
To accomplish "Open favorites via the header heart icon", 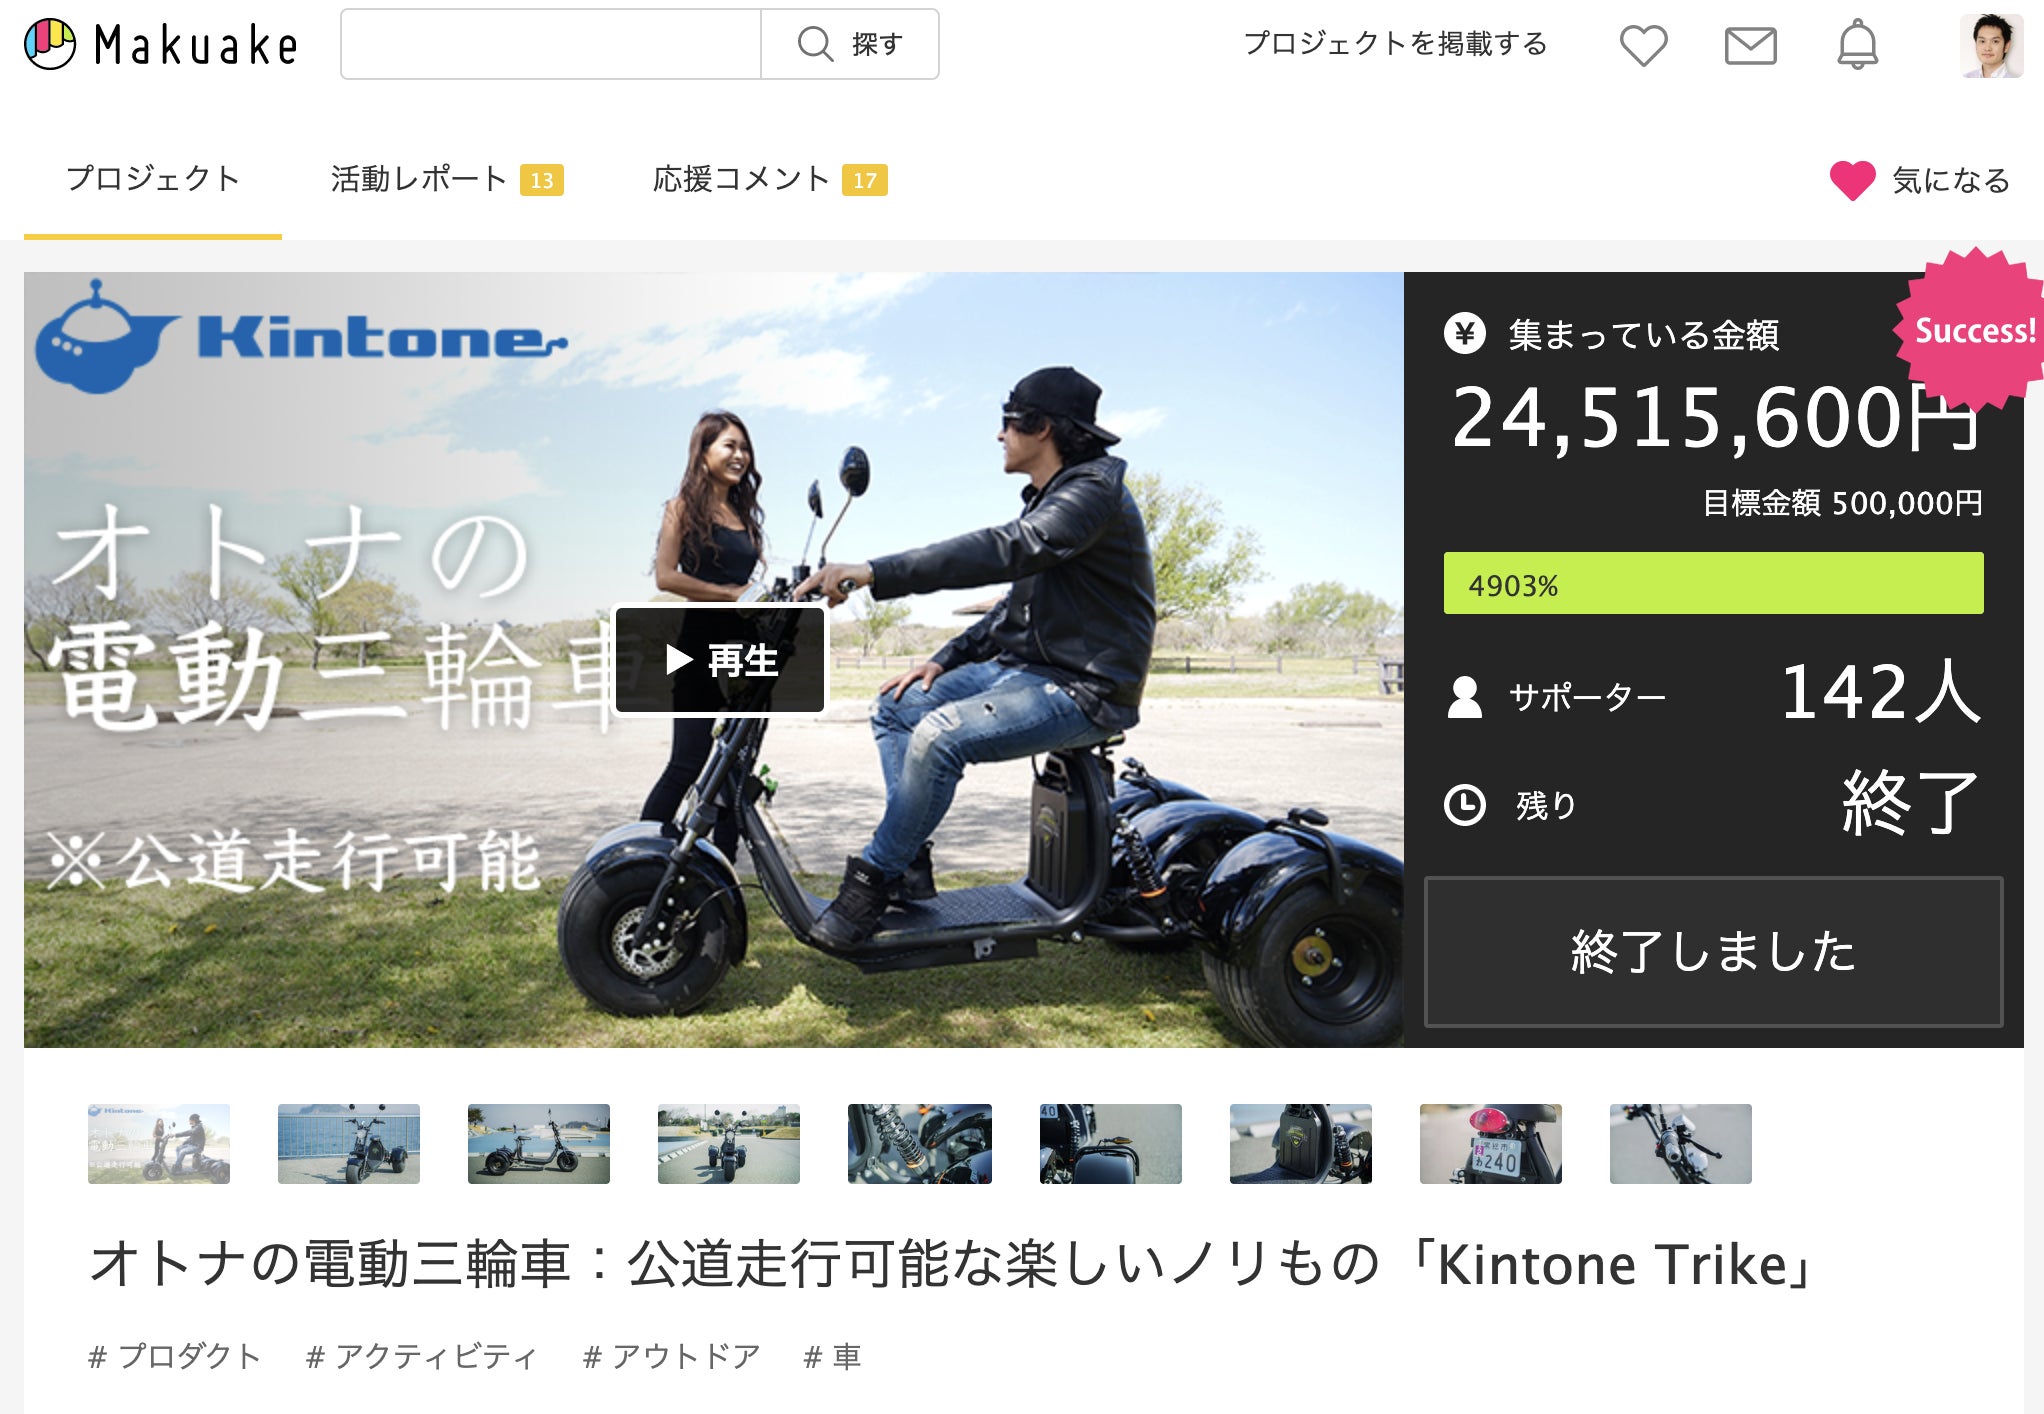I will pyautogui.click(x=1643, y=46).
